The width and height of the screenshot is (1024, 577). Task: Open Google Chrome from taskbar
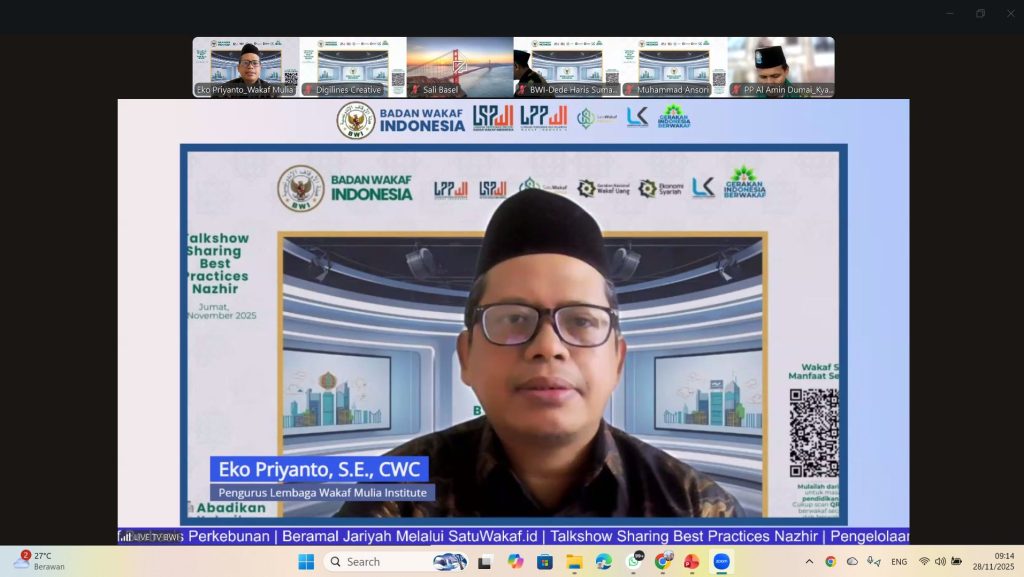[662, 562]
